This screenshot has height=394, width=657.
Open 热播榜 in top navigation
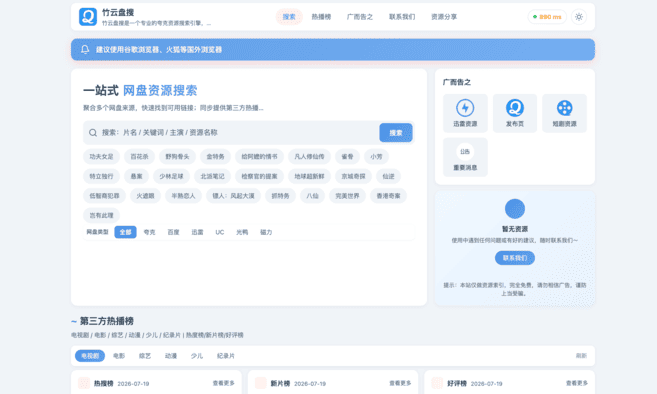click(x=321, y=17)
